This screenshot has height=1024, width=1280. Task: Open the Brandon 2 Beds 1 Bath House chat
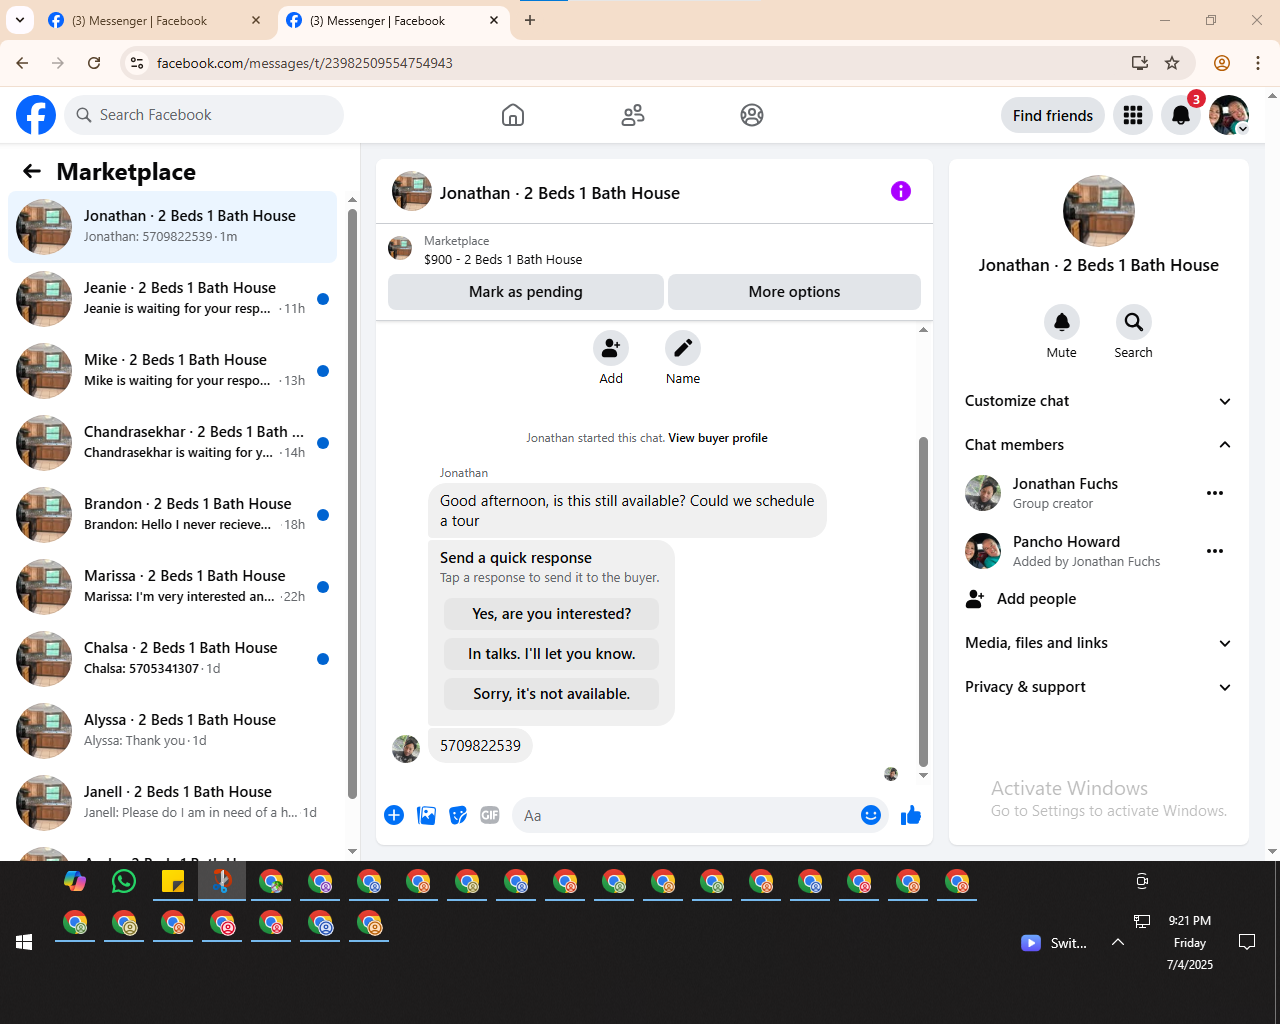click(x=172, y=515)
